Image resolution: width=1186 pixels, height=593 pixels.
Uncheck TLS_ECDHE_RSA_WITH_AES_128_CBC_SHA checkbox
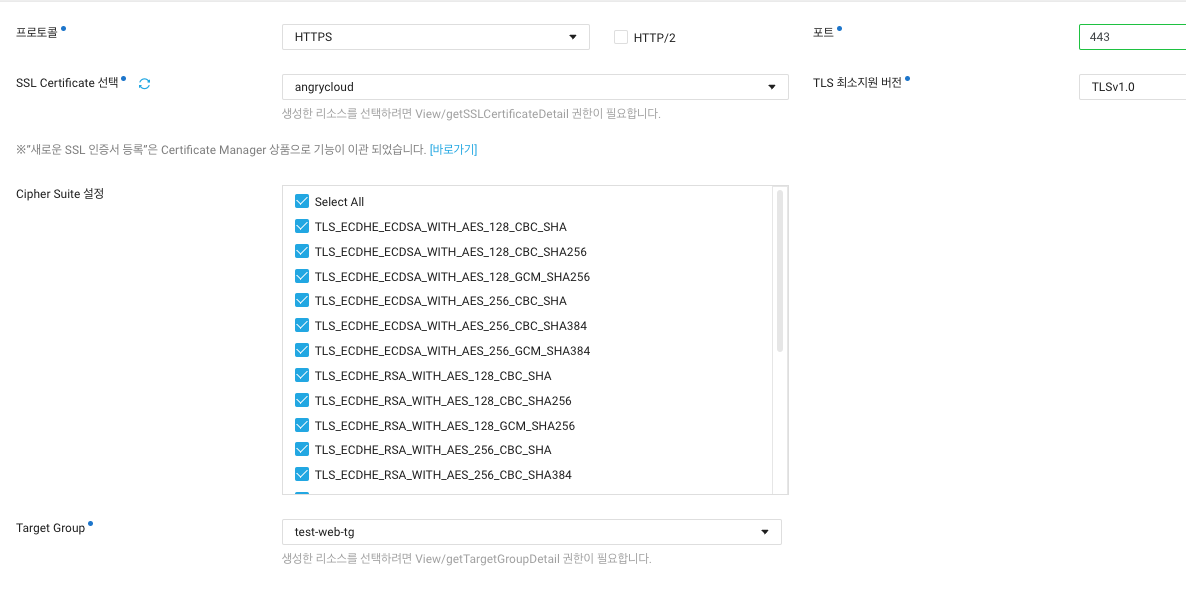pos(302,375)
